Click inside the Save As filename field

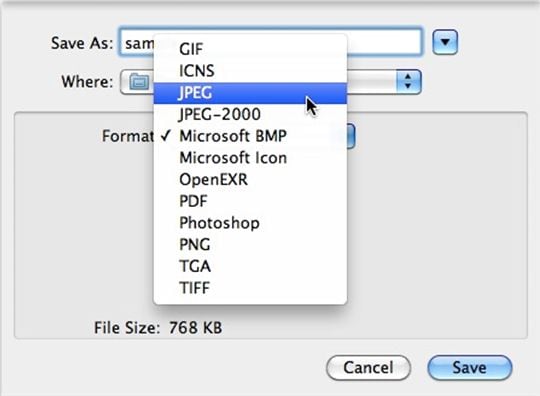(x=270, y=42)
